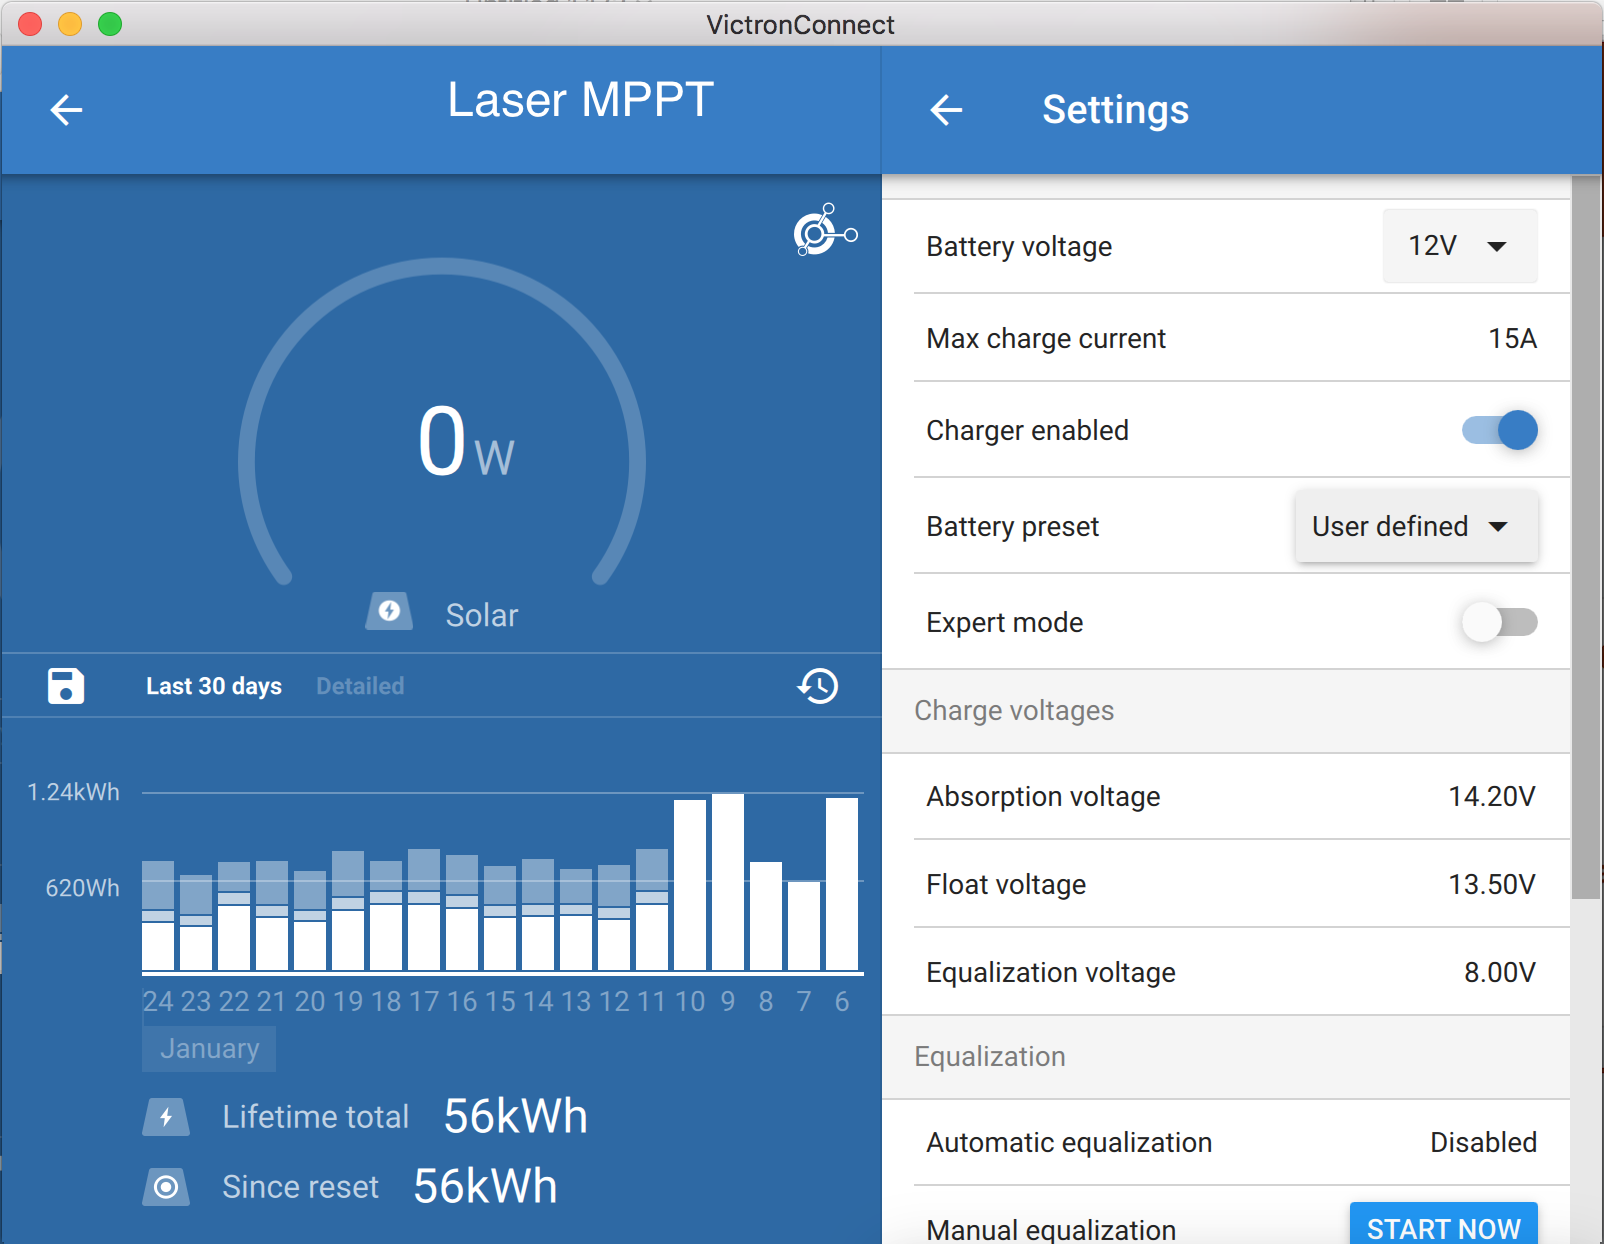Image resolution: width=1604 pixels, height=1244 pixels.
Task: Open the history clock icon
Action: click(x=818, y=686)
